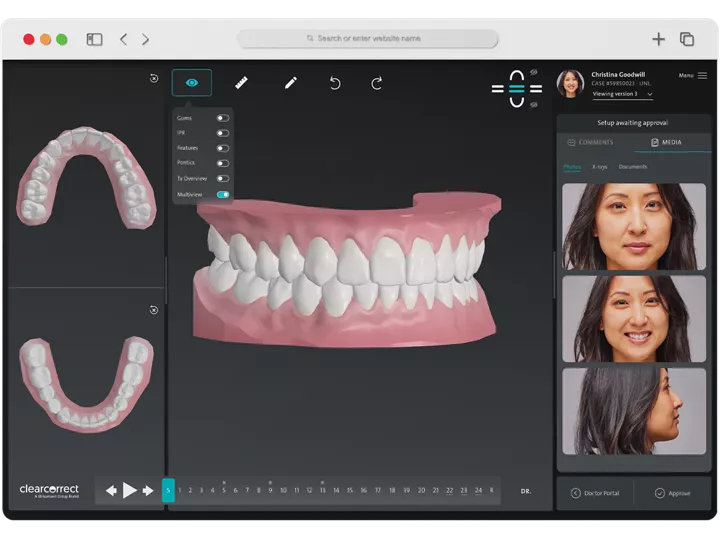
Task: Go to Doctor Portal
Action: (595, 493)
